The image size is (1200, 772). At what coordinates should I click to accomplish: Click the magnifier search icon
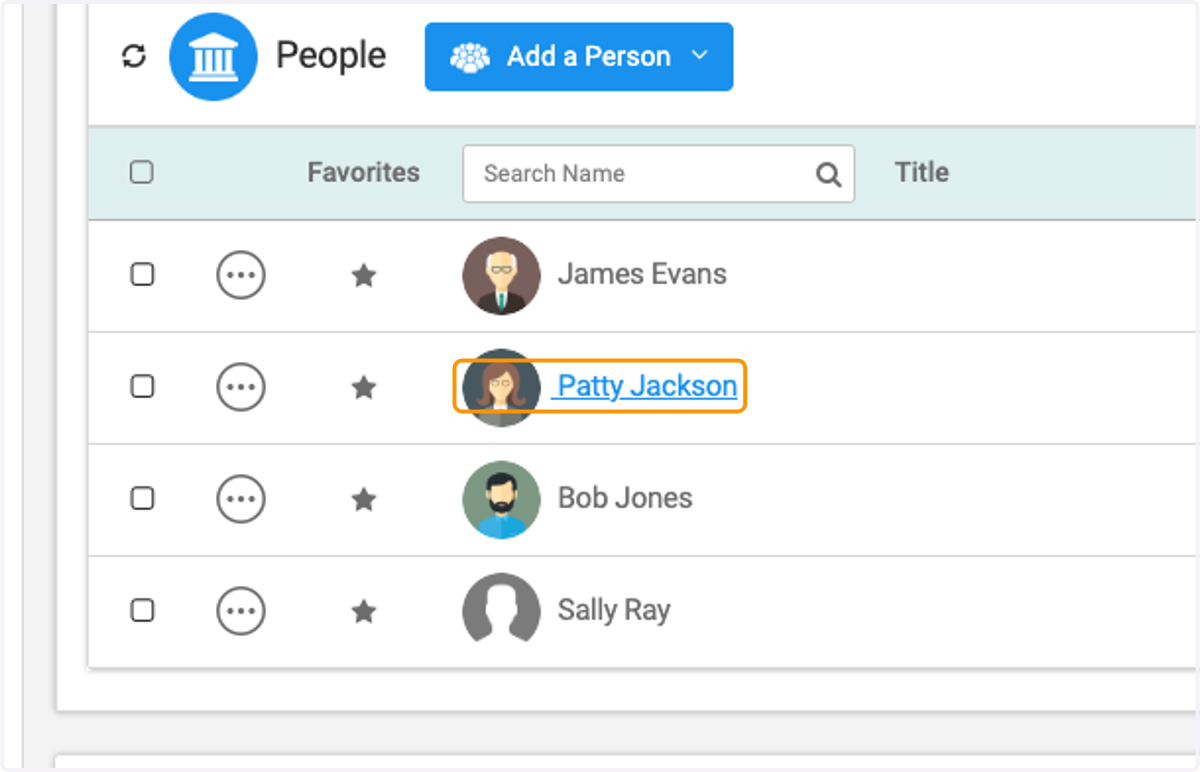pos(828,174)
